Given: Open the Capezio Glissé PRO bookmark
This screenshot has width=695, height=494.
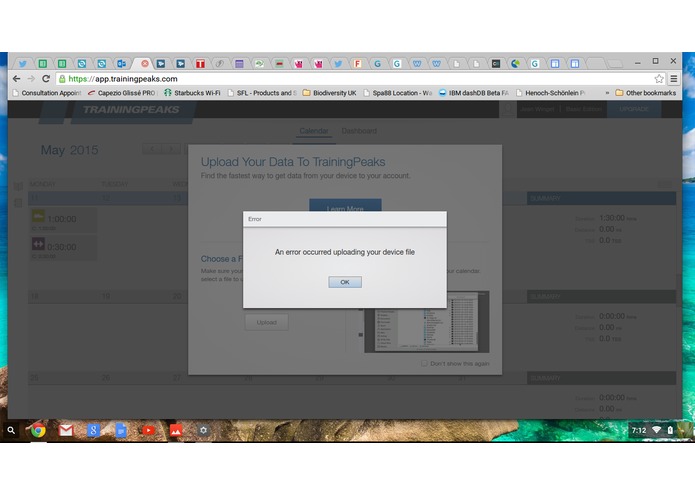Looking at the screenshot, I should (x=121, y=93).
